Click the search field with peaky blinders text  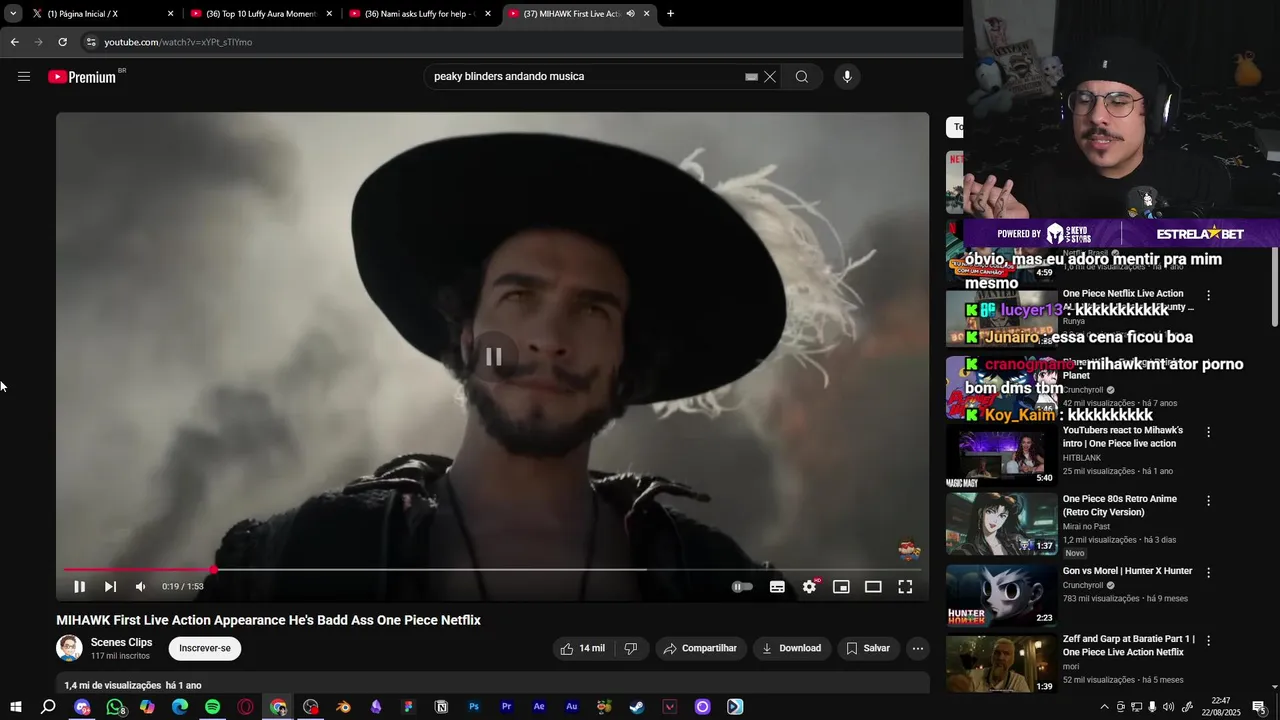tap(585, 77)
